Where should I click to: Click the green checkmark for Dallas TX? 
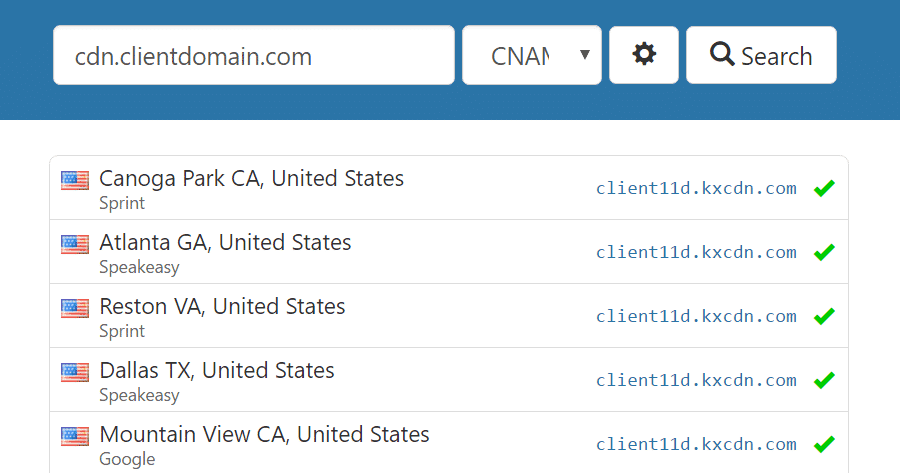(x=824, y=380)
